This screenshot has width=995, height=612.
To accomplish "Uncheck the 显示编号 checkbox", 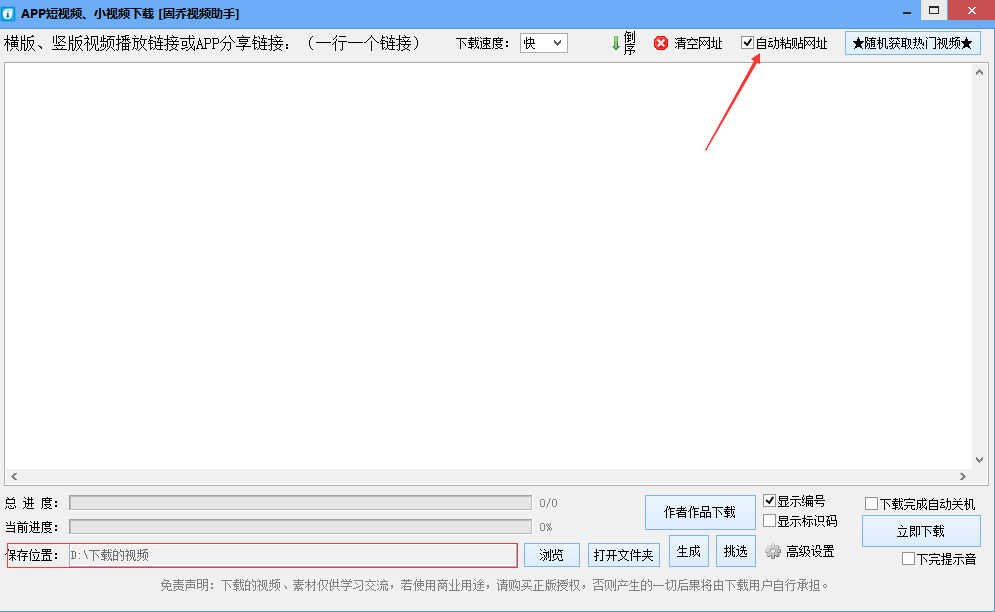I will pyautogui.click(x=769, y=500).
